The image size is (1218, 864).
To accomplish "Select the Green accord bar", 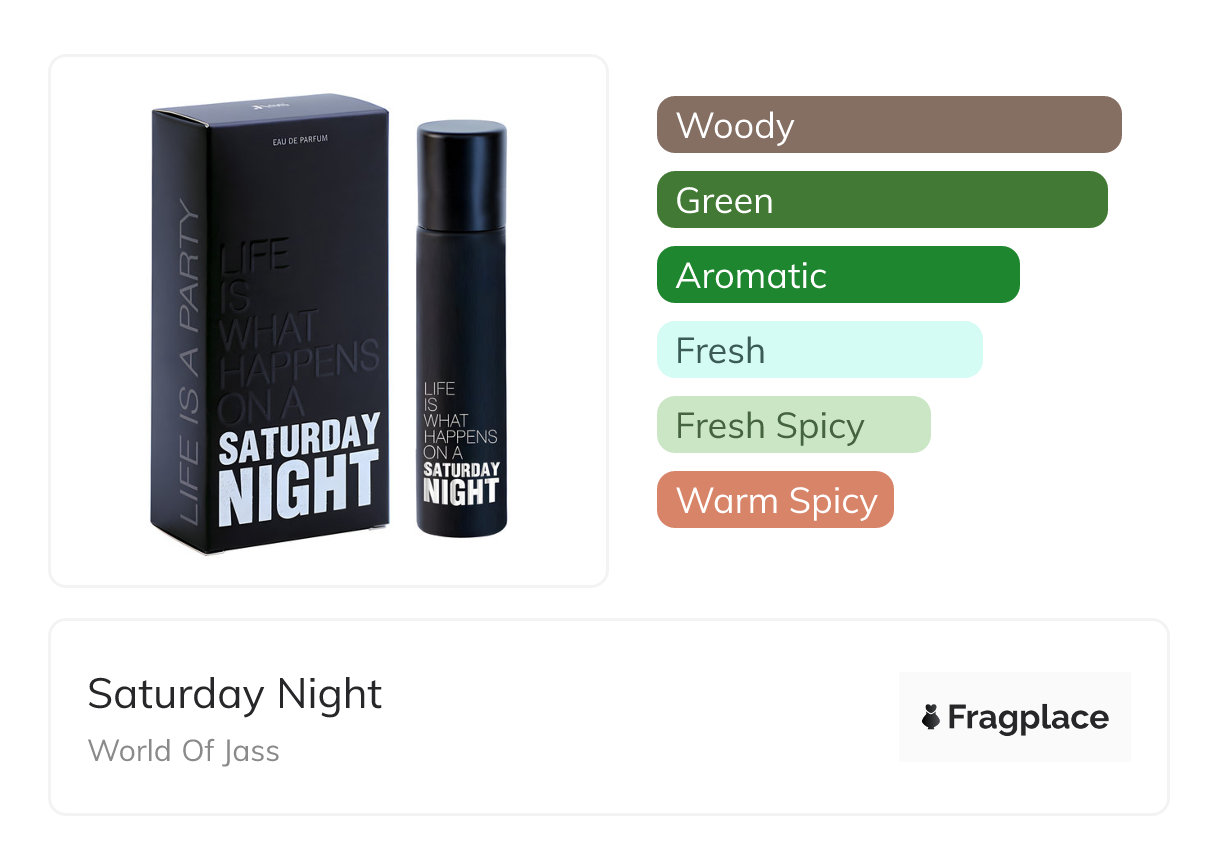I will [x=882, y=200].
